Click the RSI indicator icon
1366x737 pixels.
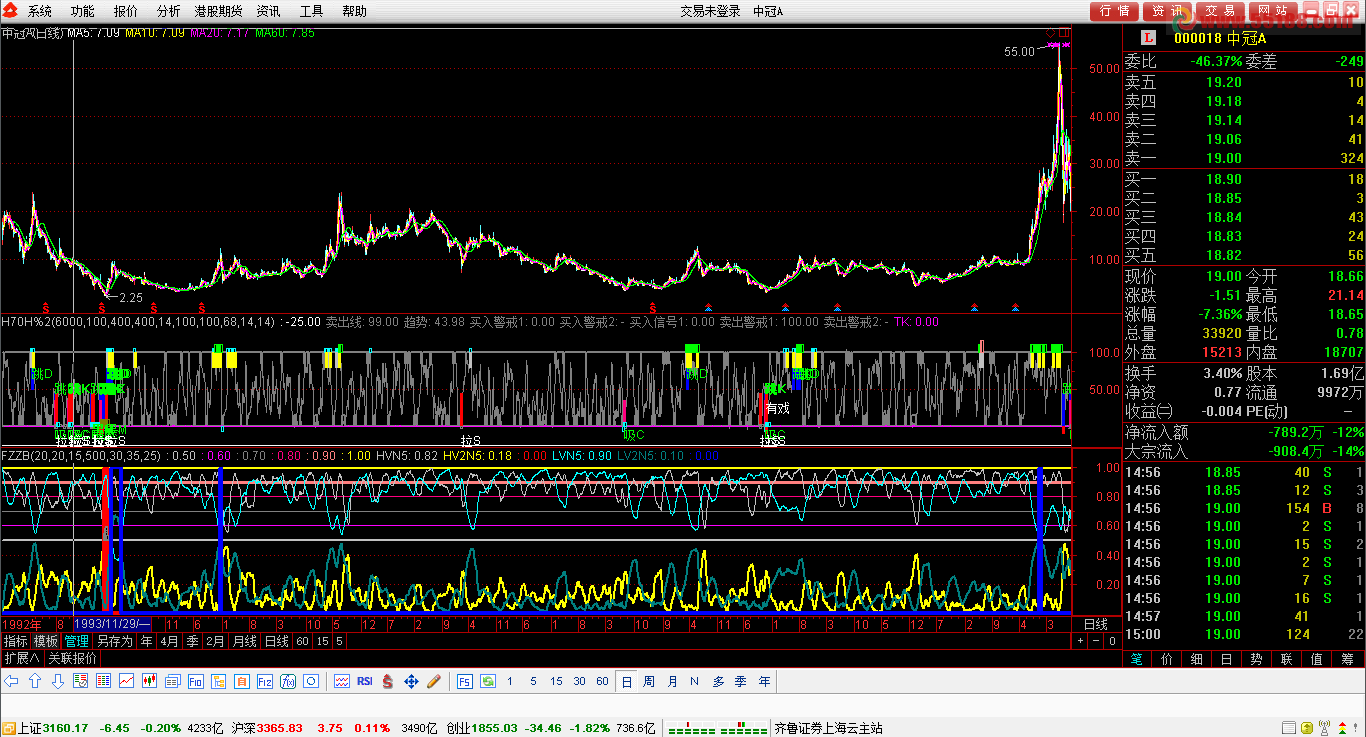365,681
